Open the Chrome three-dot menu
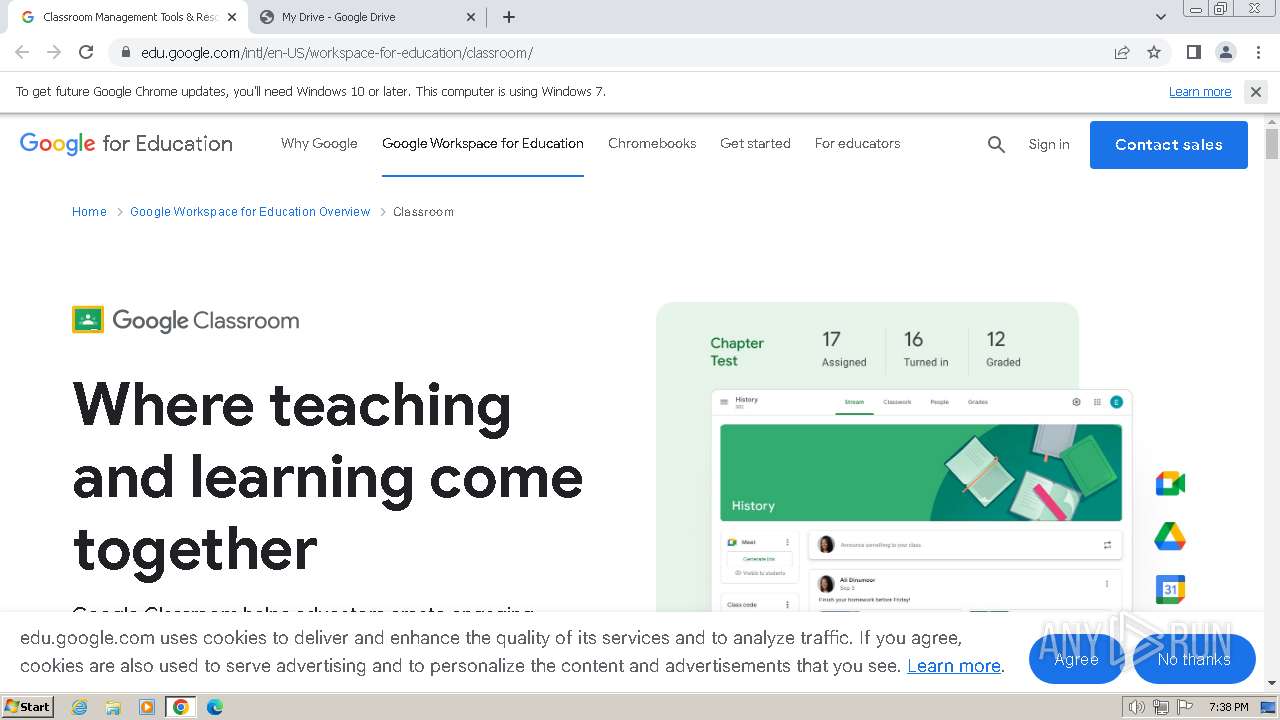1280x720 pixels. (1258, 52)
